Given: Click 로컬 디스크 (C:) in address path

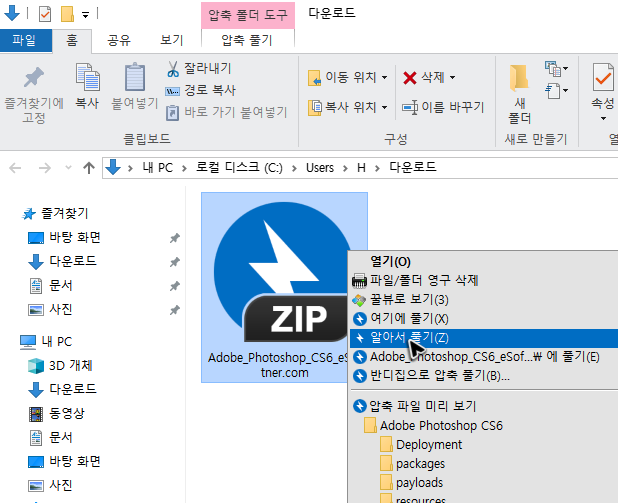Looking at the screenshot, I should [x=239, y=168].
